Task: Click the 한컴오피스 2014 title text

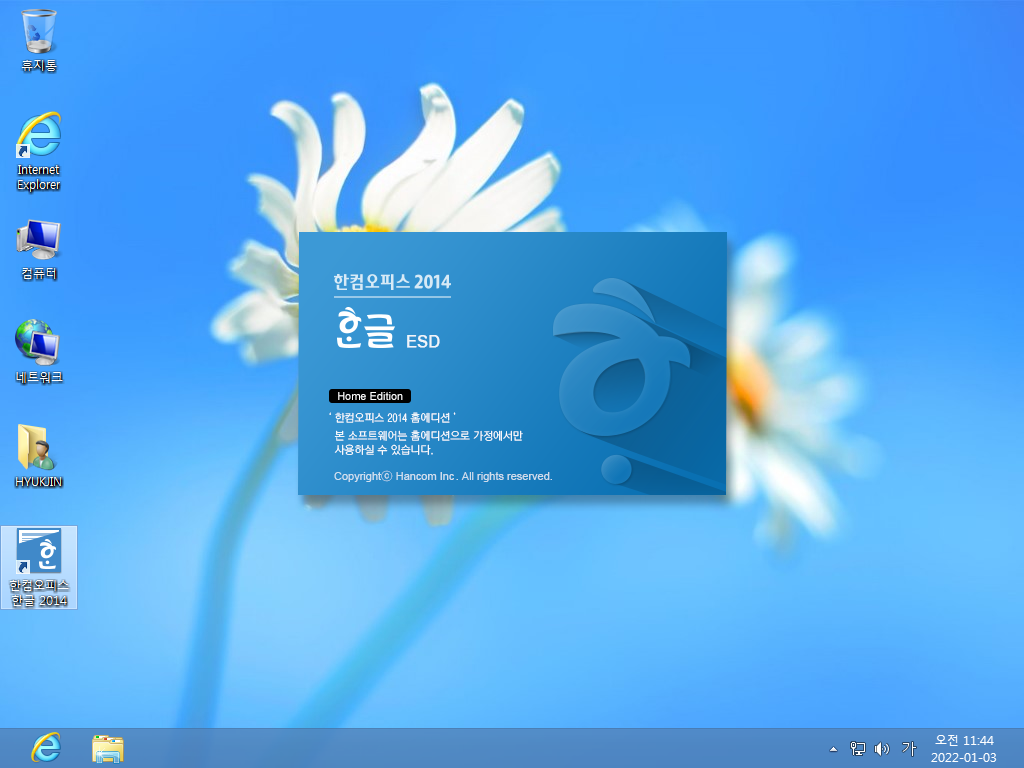Action: [392, 281]
